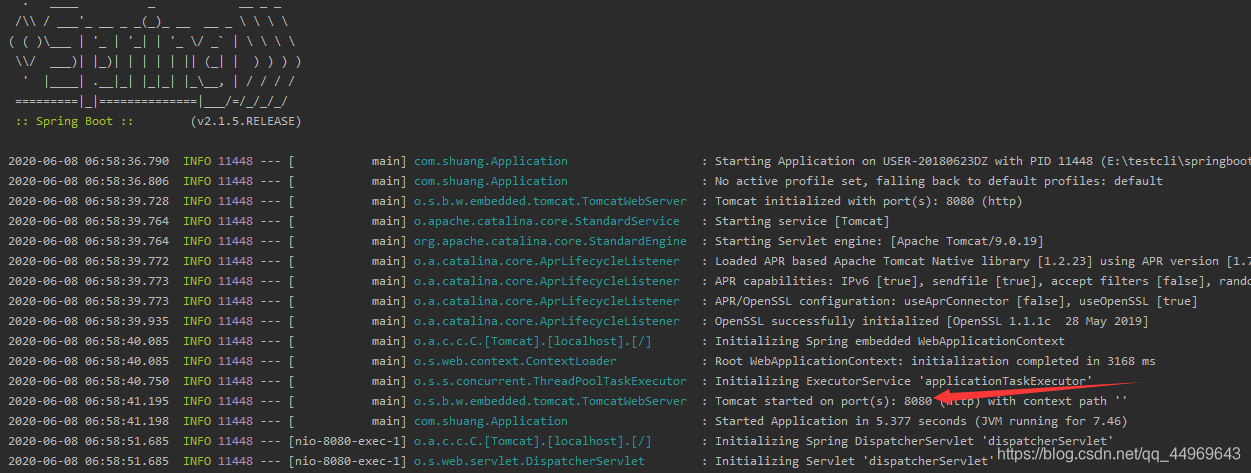Click the 'Tomcat started on port(s): 8080' message

click(x=823, y=401)
